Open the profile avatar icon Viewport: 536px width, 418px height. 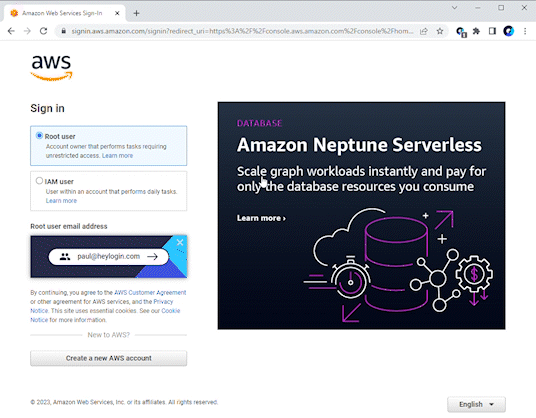click(x=509, y=31)
